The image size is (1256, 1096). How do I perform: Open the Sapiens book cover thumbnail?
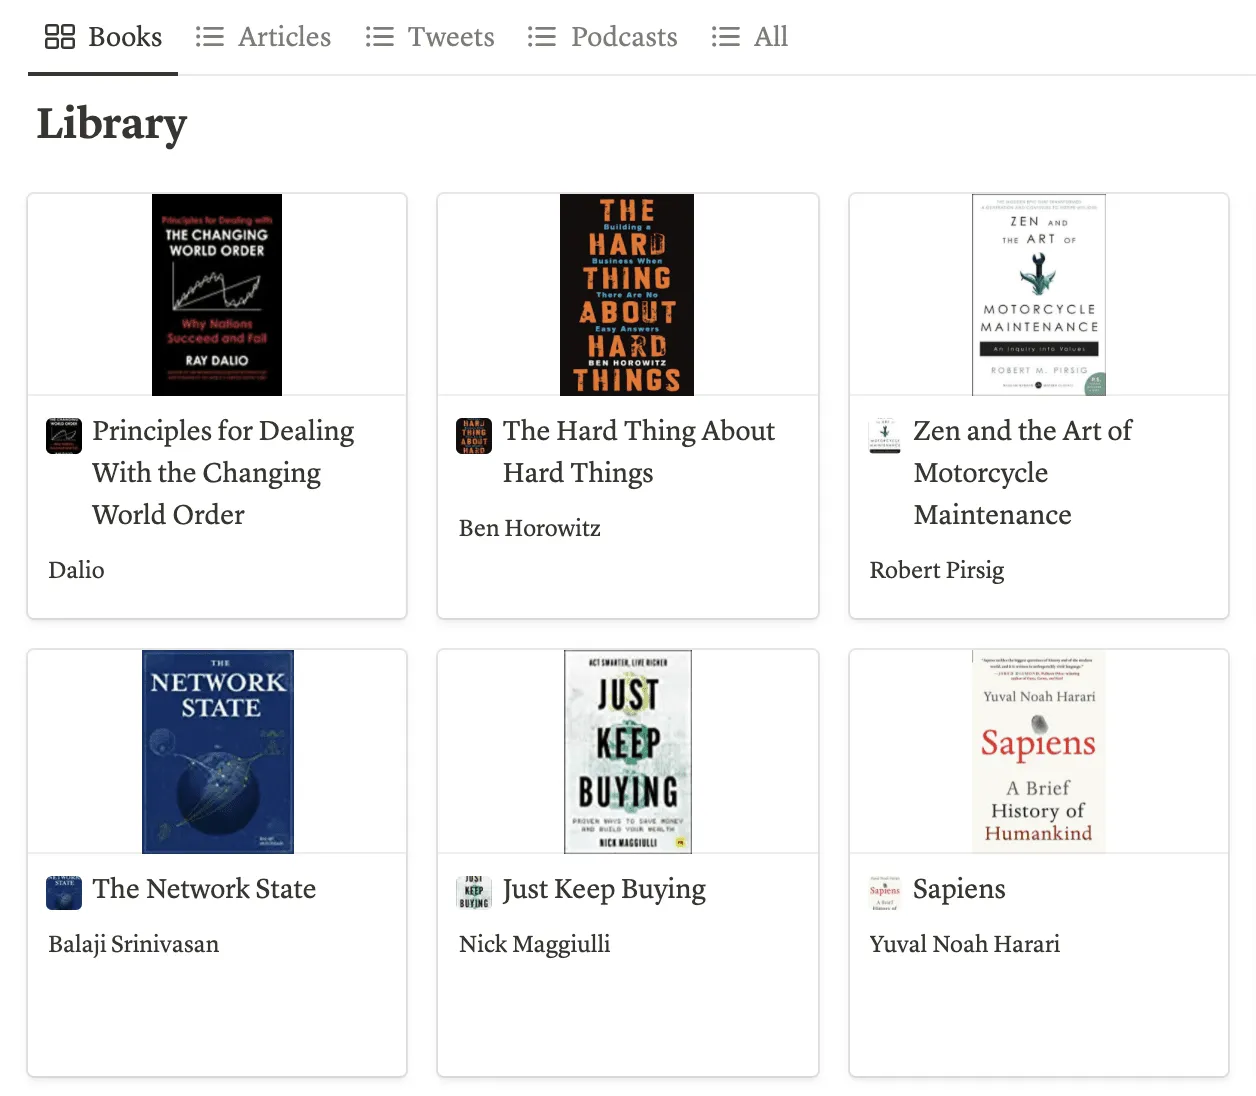1039,751
